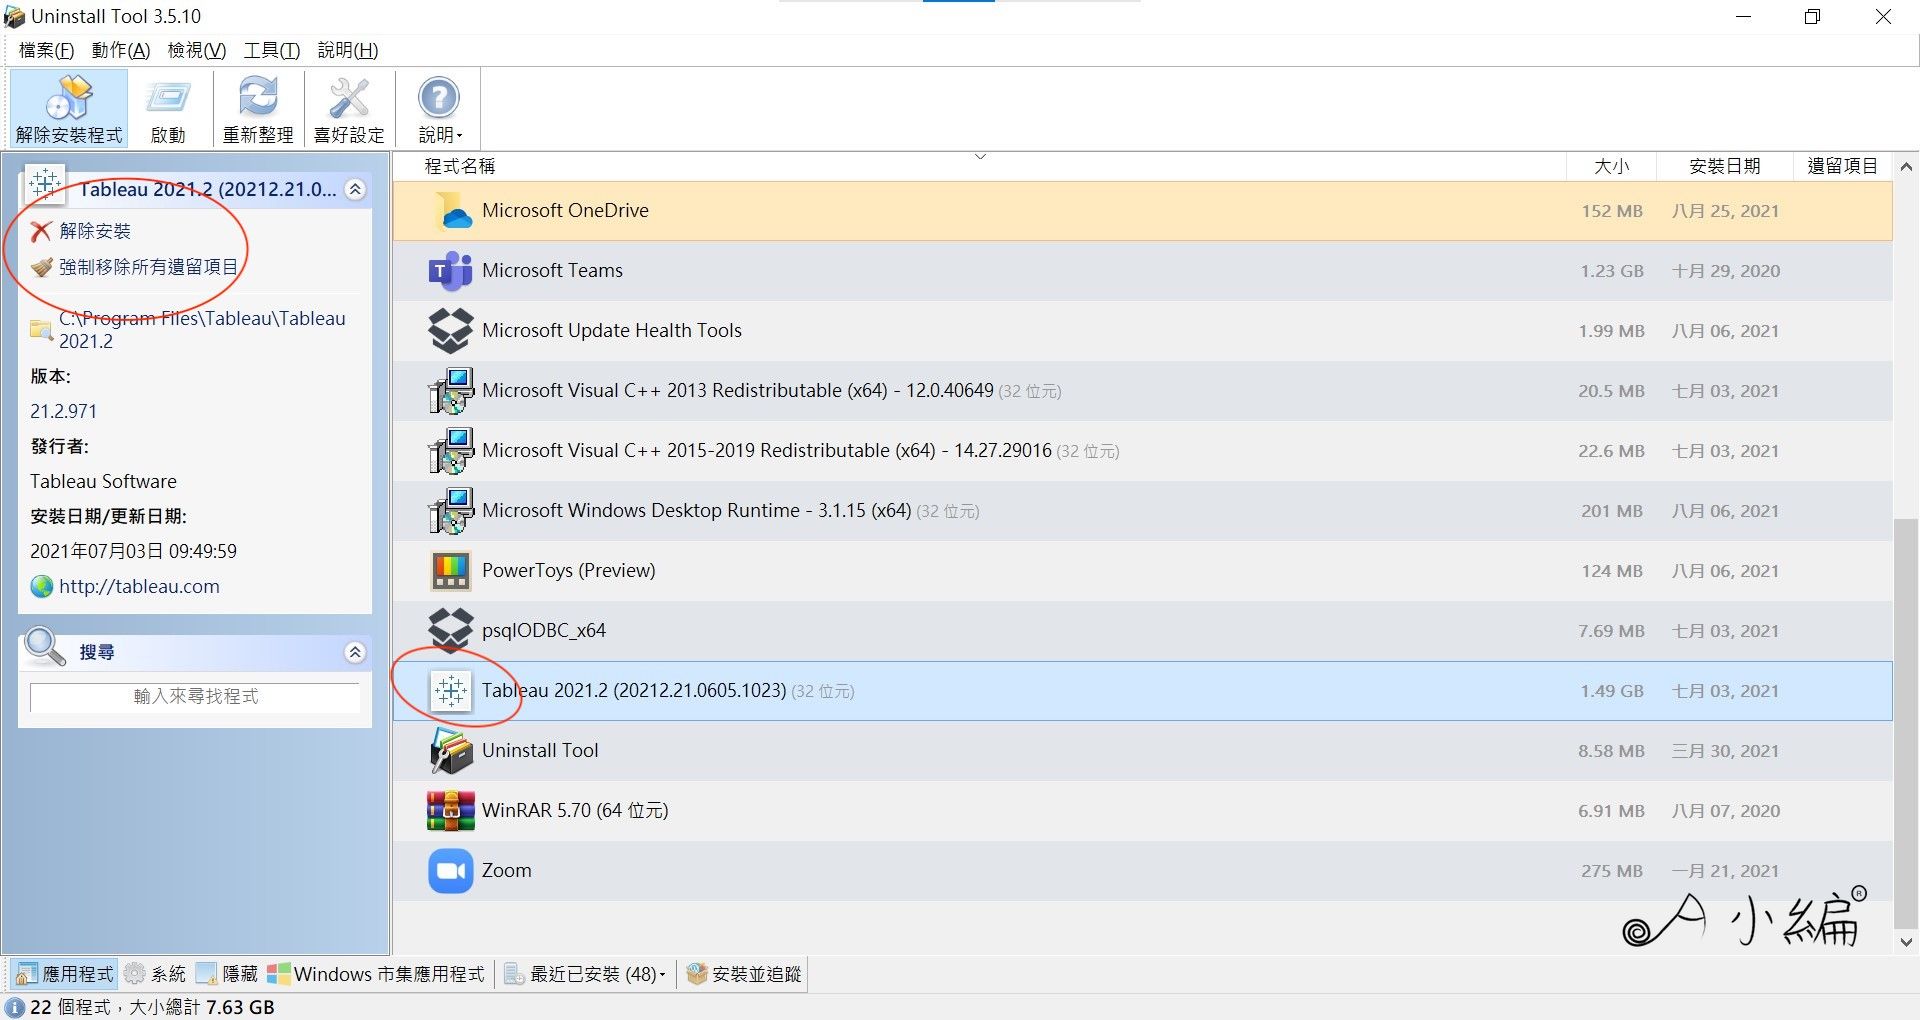Click the Microsoft Teams icon
Viewport: 1920px width, 1020px height.
tap(451, 271)
